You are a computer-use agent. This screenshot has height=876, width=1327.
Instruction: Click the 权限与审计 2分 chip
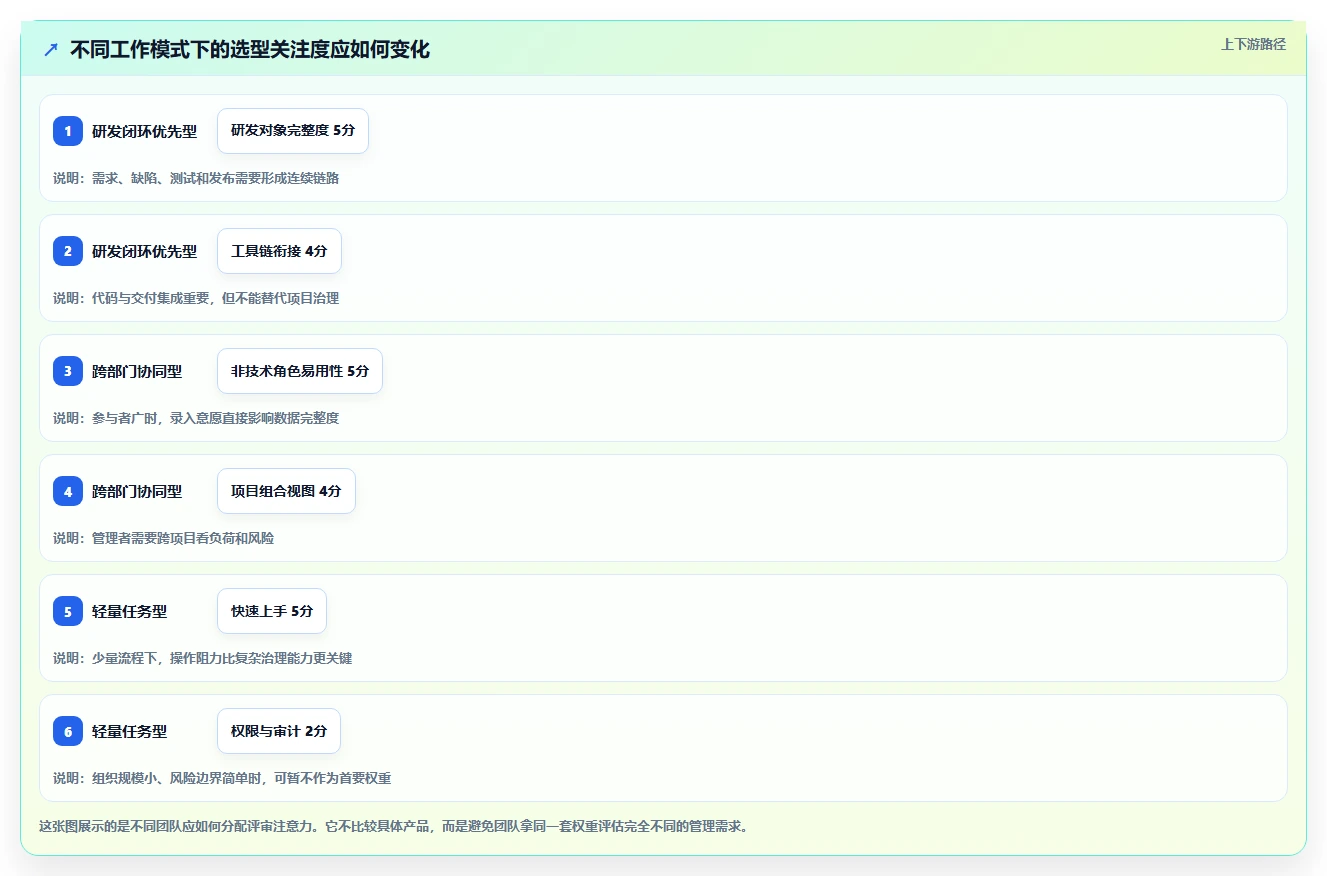279,731
